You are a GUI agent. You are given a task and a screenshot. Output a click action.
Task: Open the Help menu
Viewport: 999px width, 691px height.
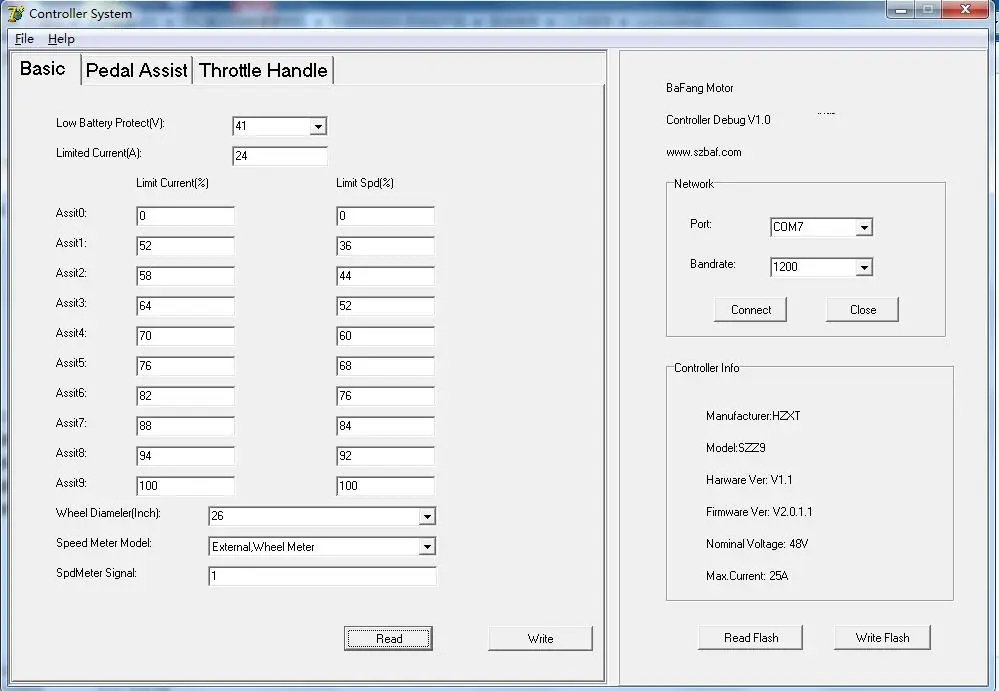point(61,39)
